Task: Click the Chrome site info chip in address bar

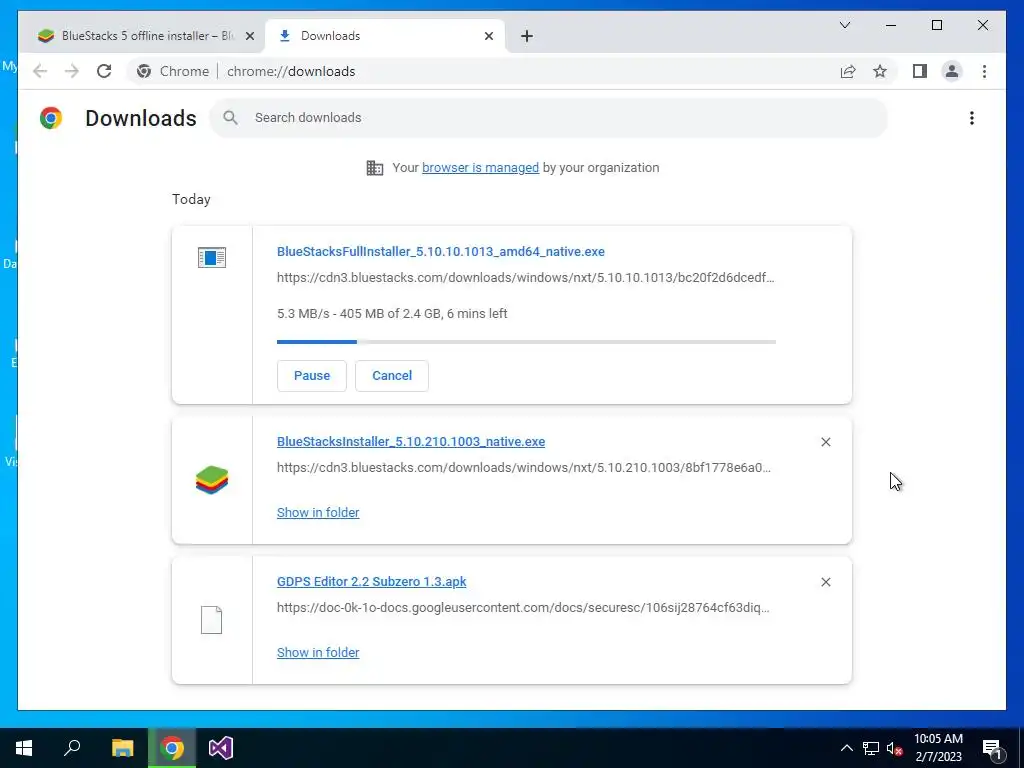Action: [173, 71]
